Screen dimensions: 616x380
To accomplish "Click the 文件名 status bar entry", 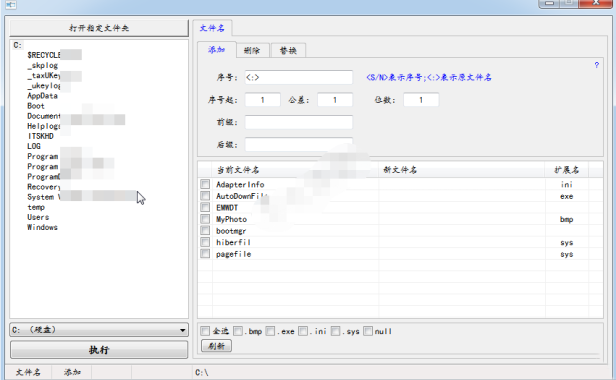I will (28, 372).
